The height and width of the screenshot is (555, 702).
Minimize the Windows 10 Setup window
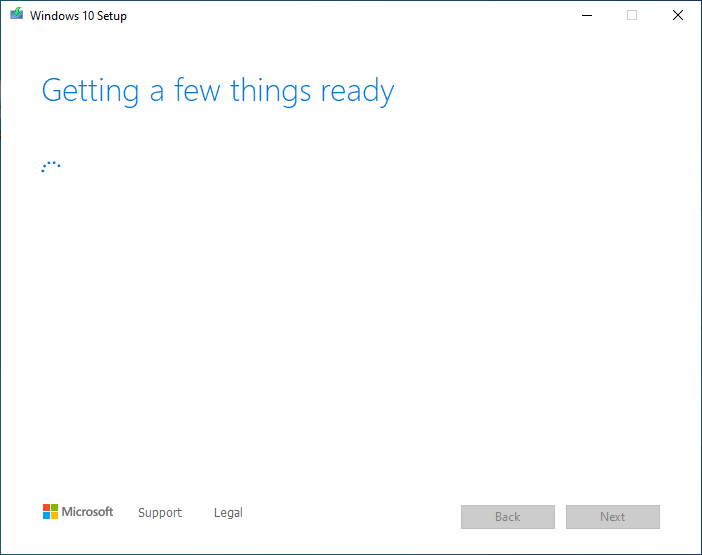(585, 15)
